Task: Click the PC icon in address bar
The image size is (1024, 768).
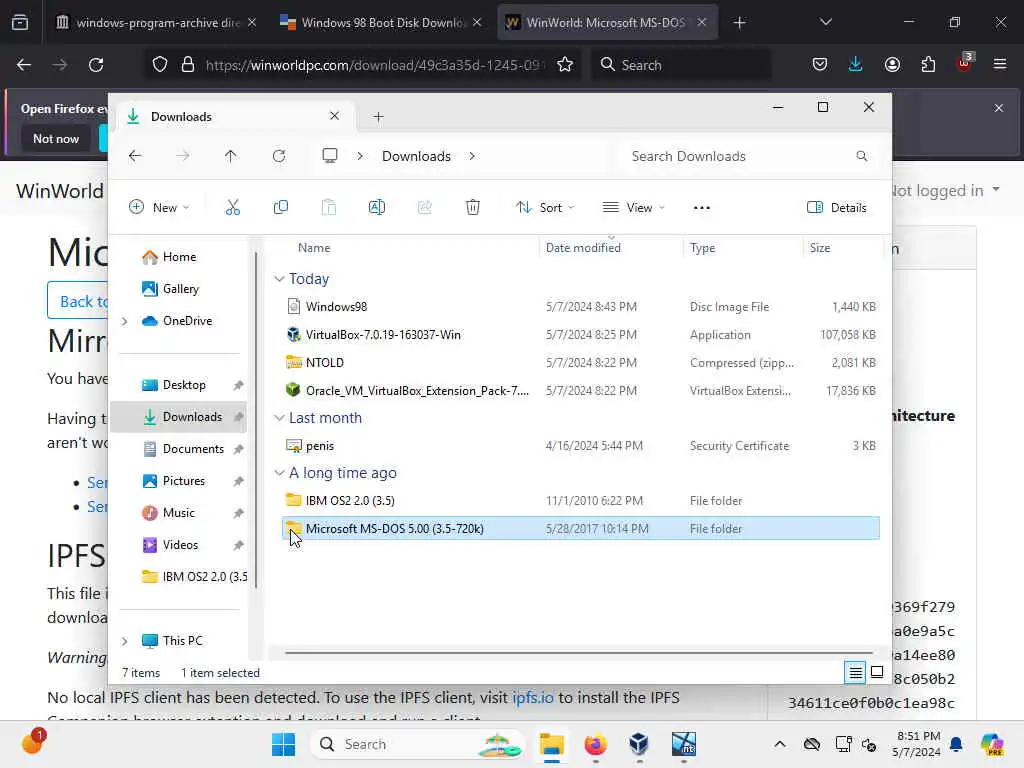Action: (330, 156)
